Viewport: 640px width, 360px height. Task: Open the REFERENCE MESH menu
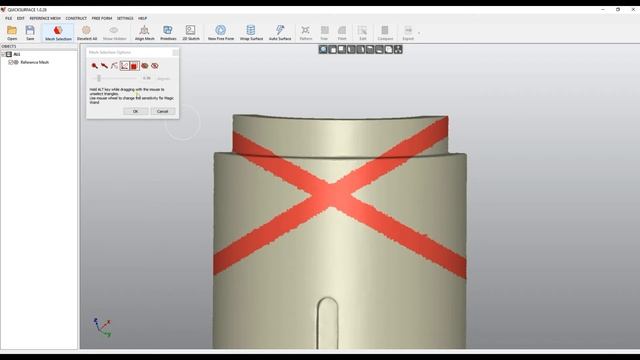(x=45, y=18)
